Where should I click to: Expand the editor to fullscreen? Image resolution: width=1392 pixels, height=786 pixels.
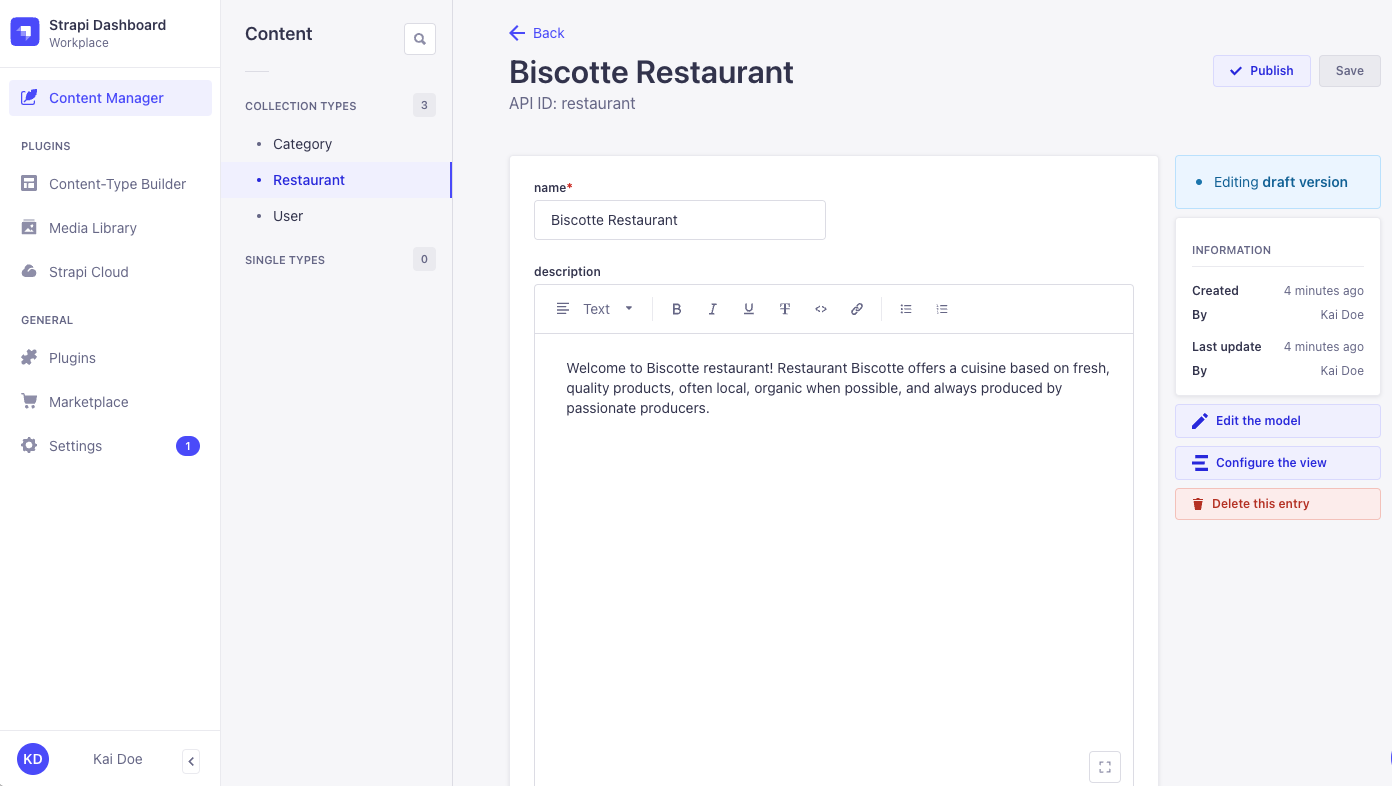[x=1105, y=767]
